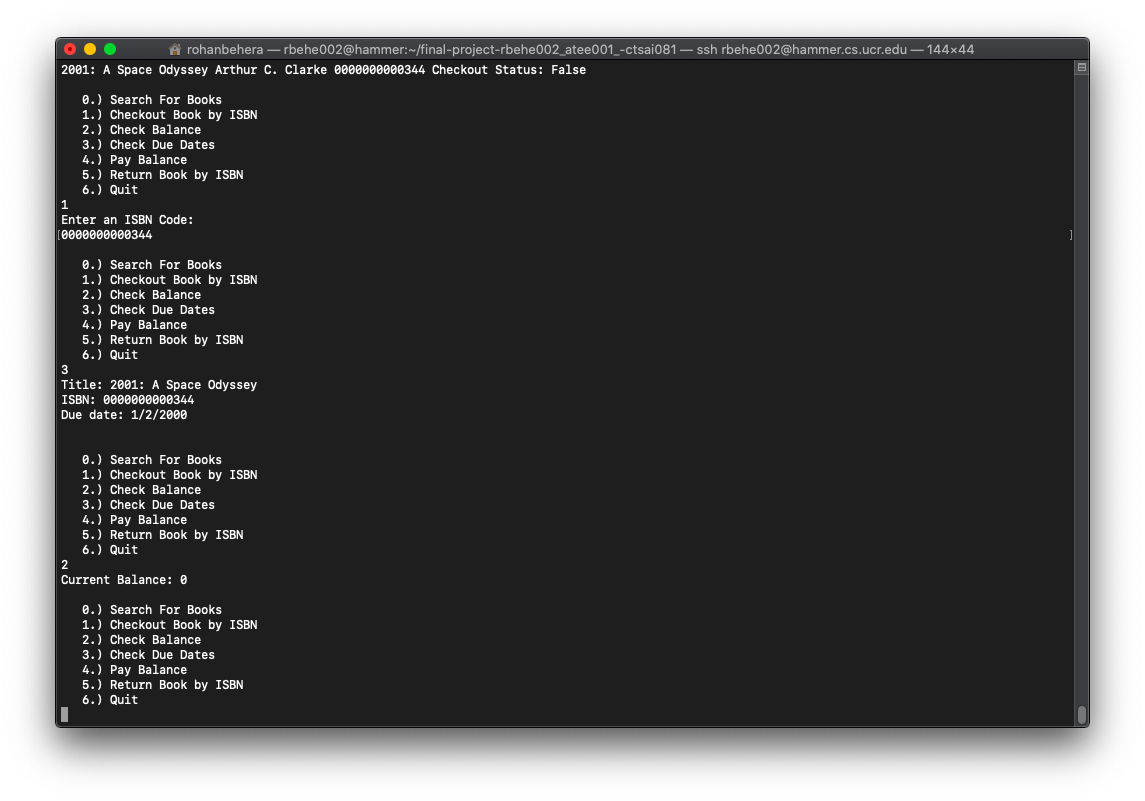This screenshot has width=1145, height=801.
Task: Click the split pane icon at top right
Action: [x=1080, y=67]
